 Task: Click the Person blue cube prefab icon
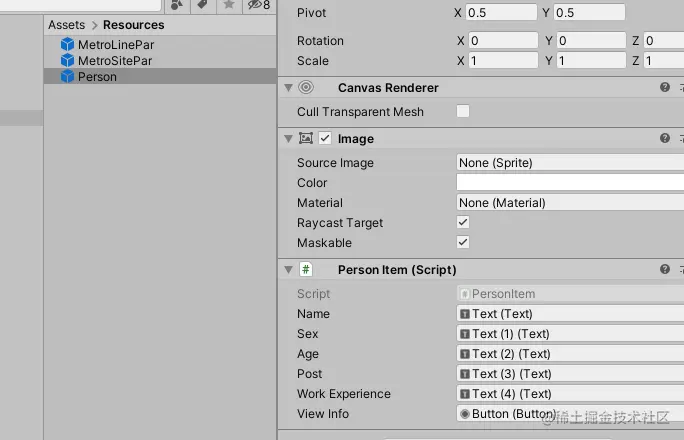point(67,76)
